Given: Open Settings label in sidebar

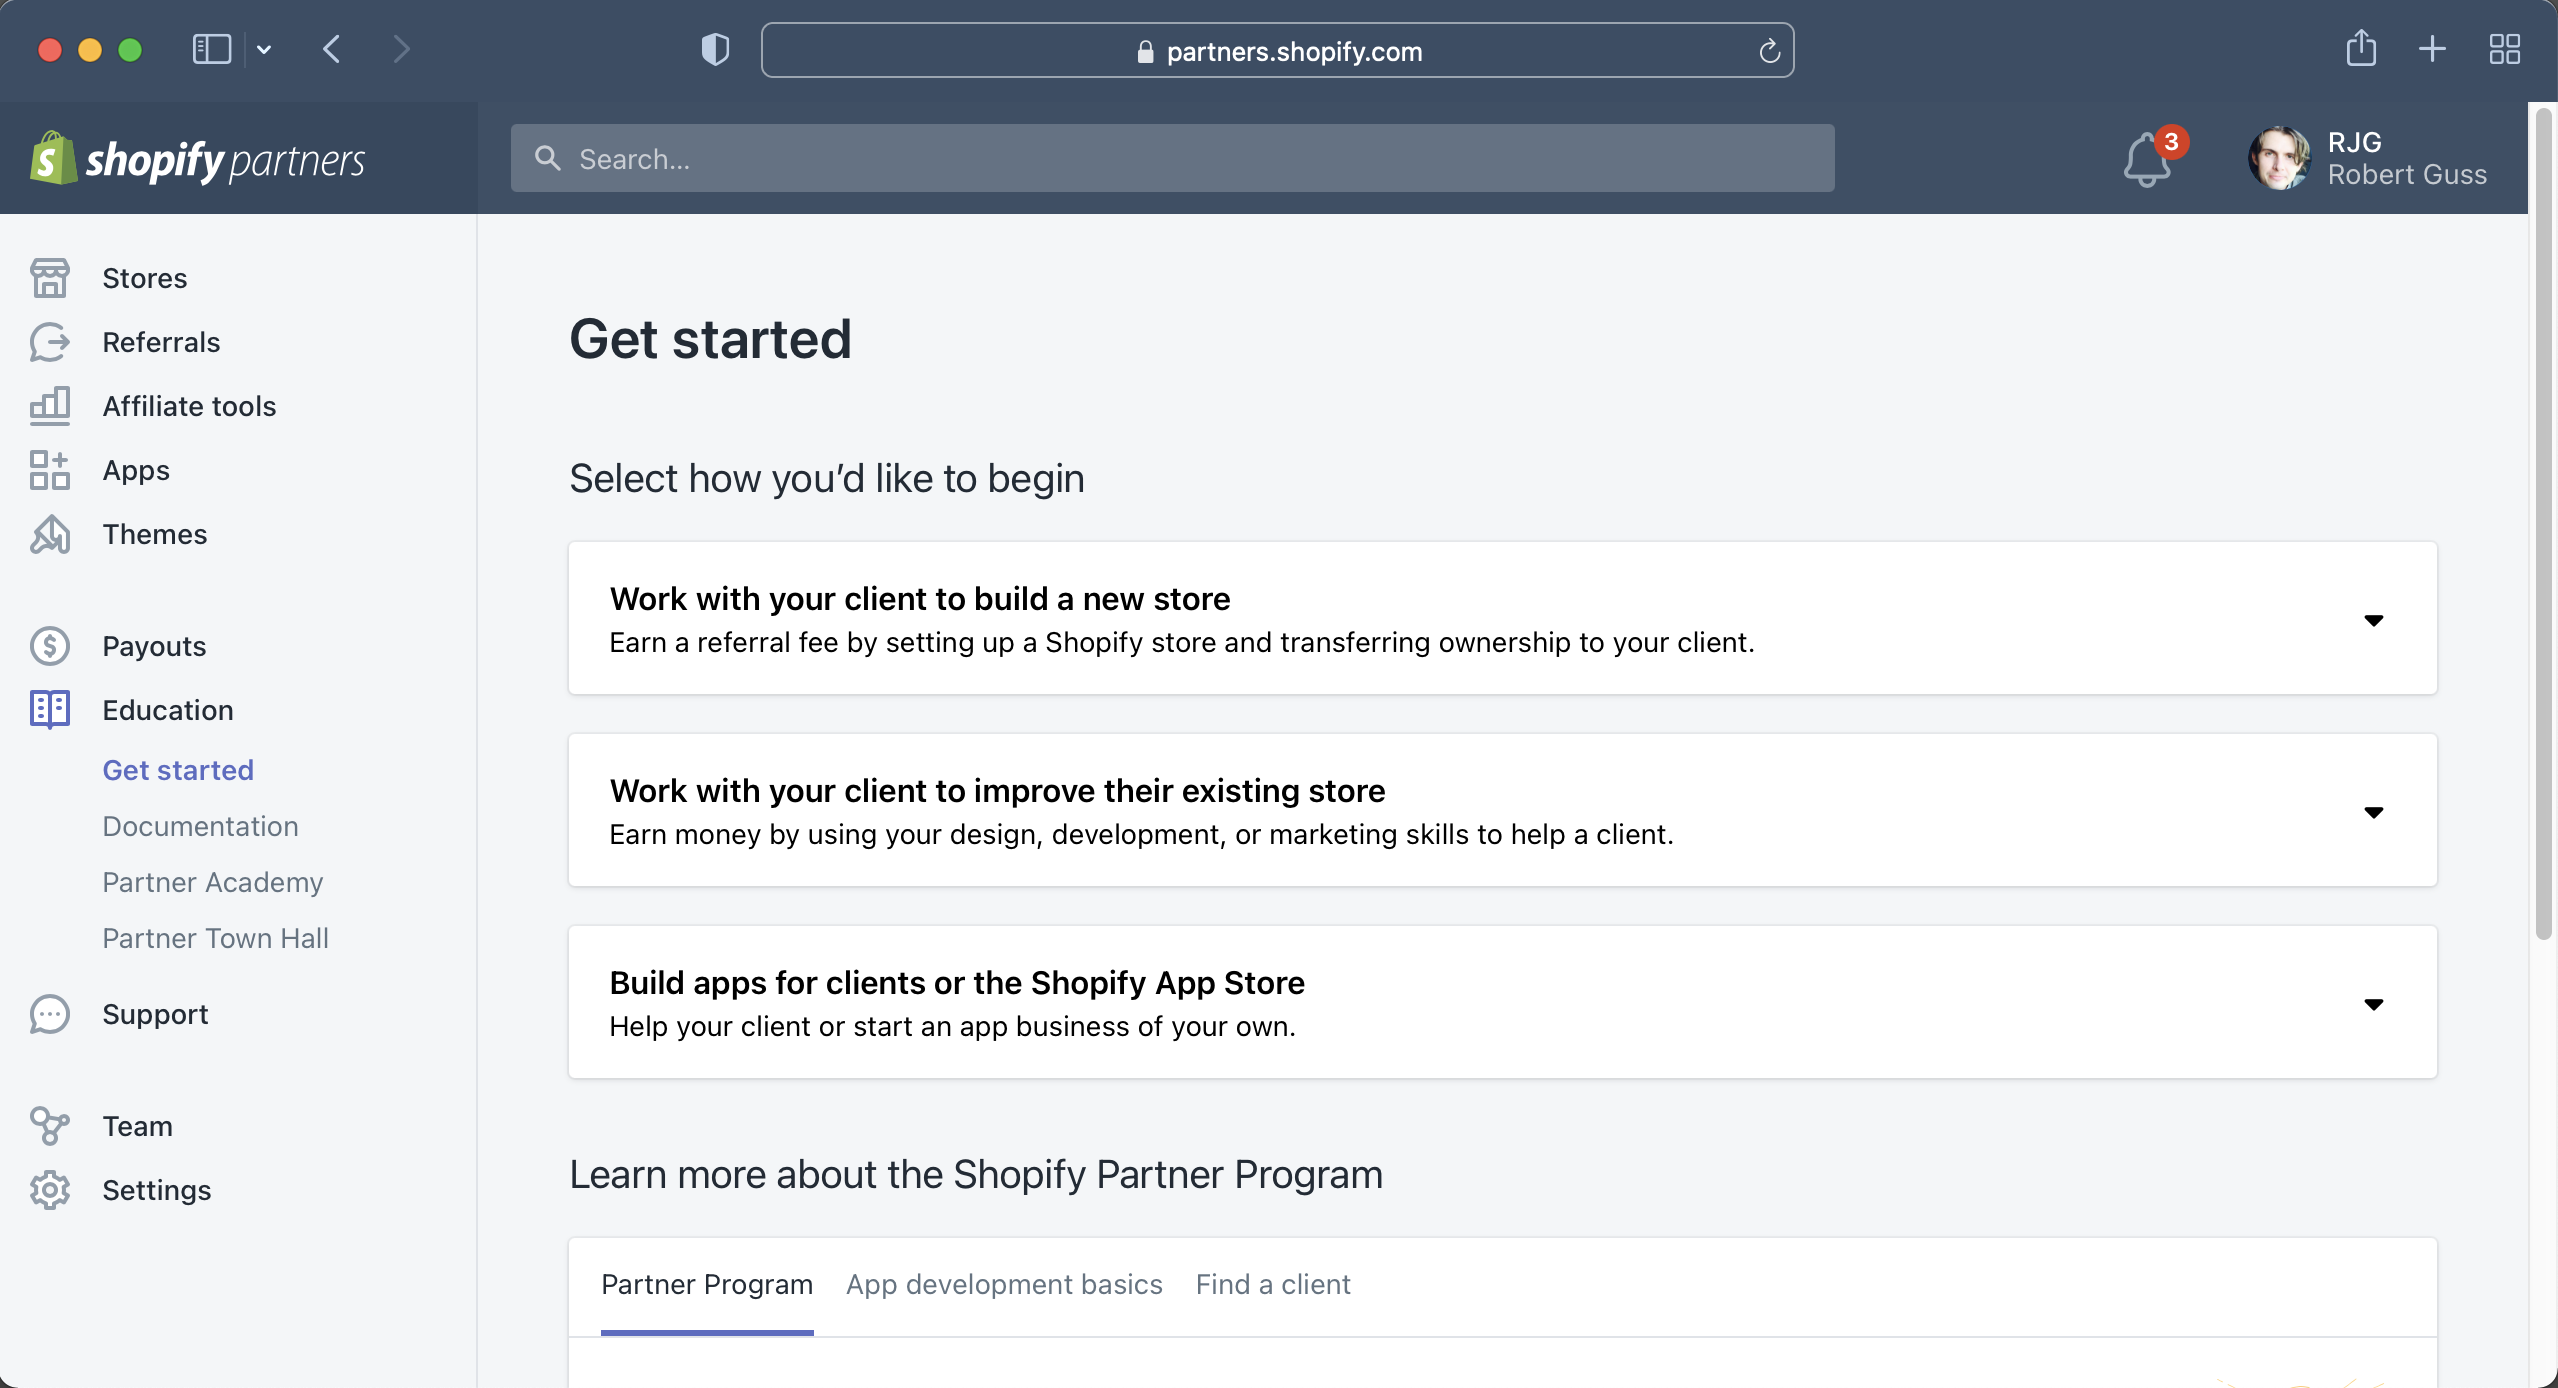Looking at the screenshot, I should pos(157,1190).
